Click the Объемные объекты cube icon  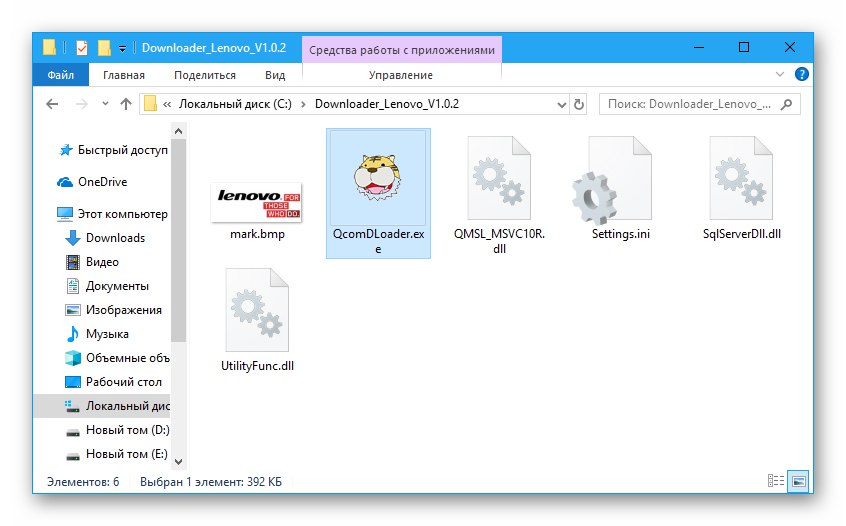pyautogui.click(x=73, y=358)
